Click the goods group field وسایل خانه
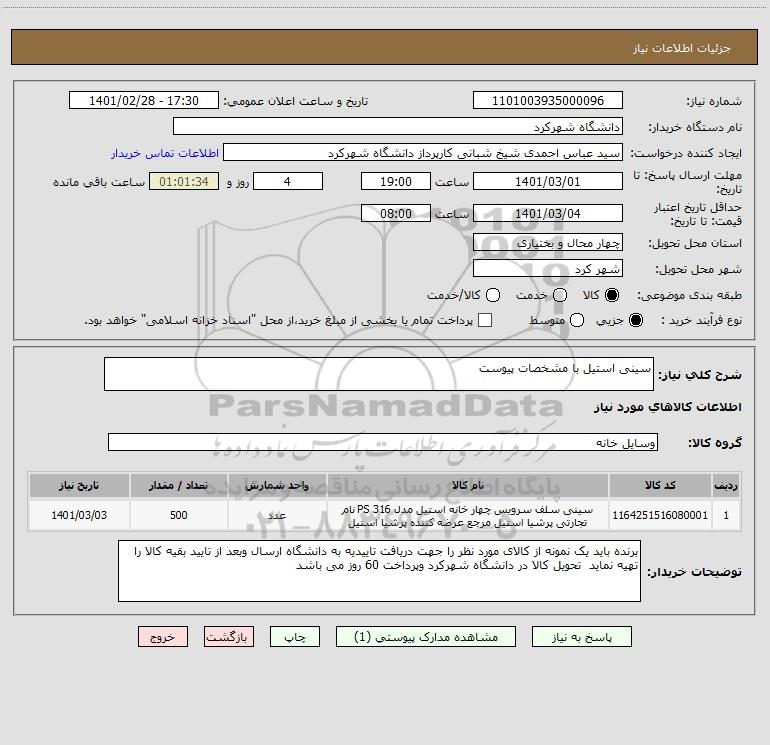This screenshot has width=770, height=745. pos(383,442)
